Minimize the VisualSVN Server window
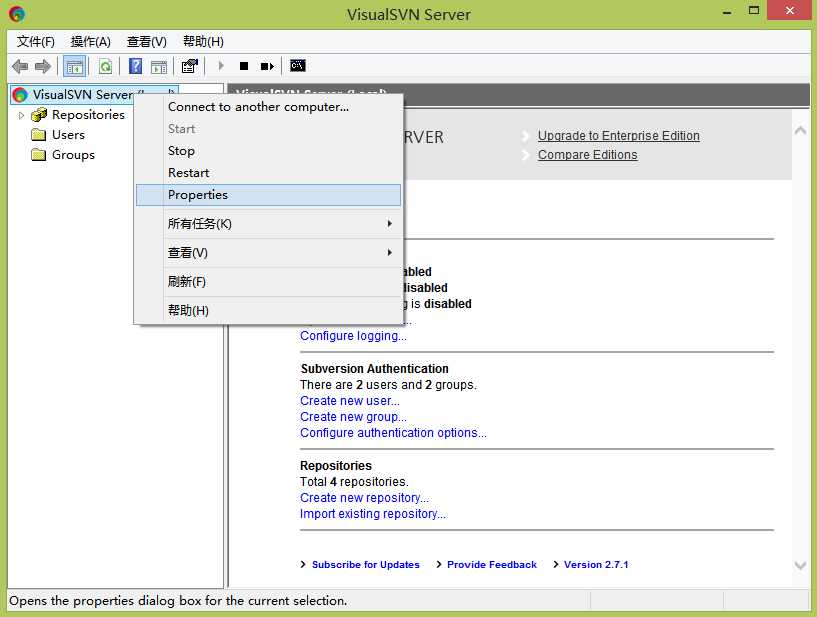817x617 pixels. 727,11
